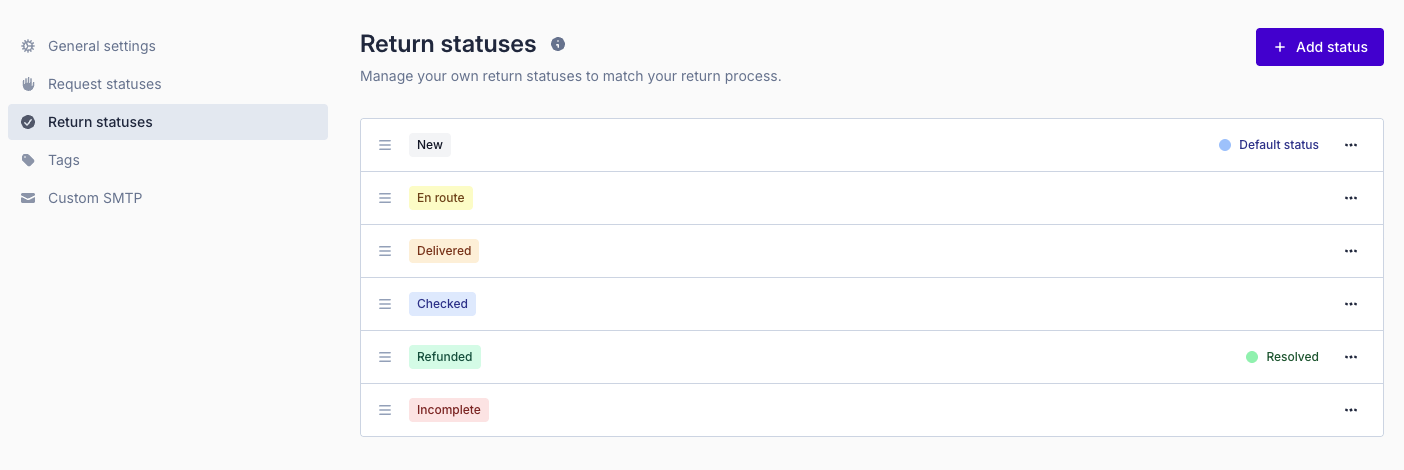Click the drag handle on Delivered row
1404x470 pixels.
385,251
